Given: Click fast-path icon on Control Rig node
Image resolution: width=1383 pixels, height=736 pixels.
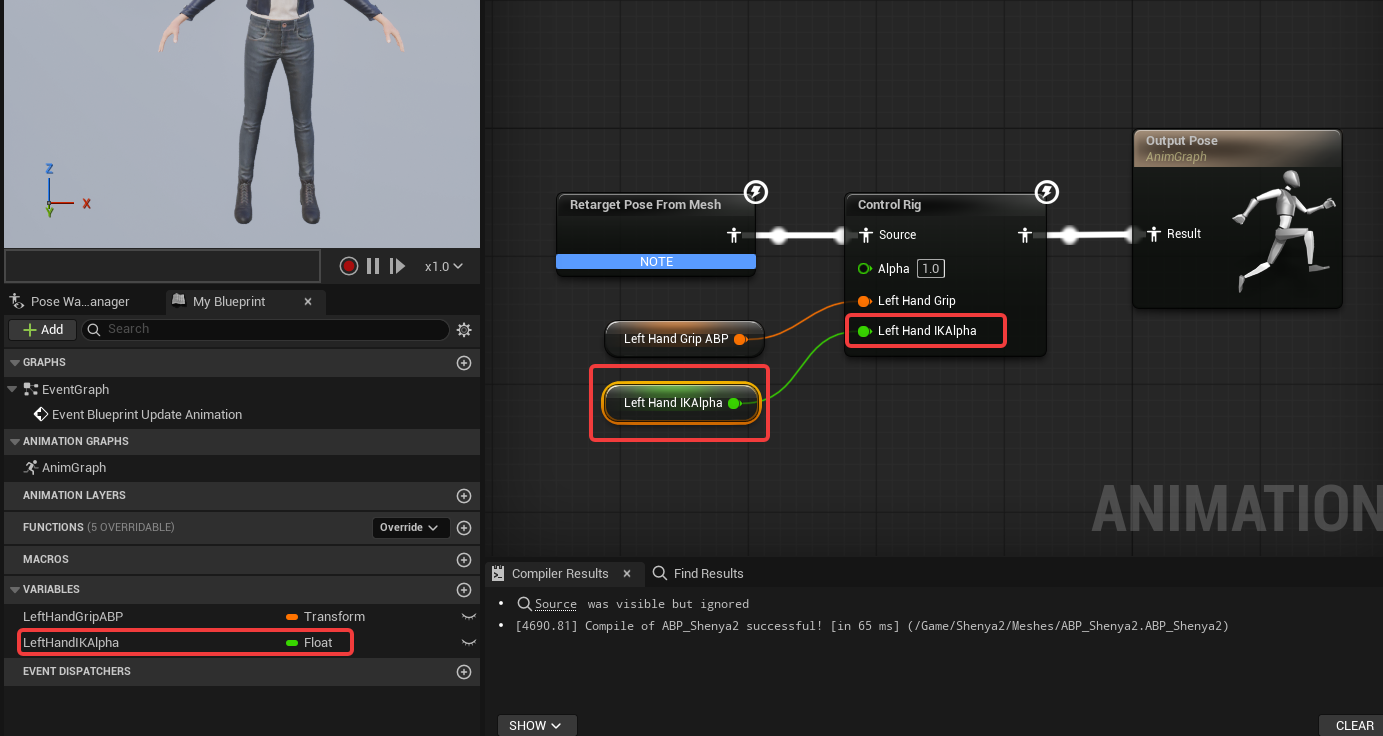Looking at the screenshot, I should [x=1046, y=191].
